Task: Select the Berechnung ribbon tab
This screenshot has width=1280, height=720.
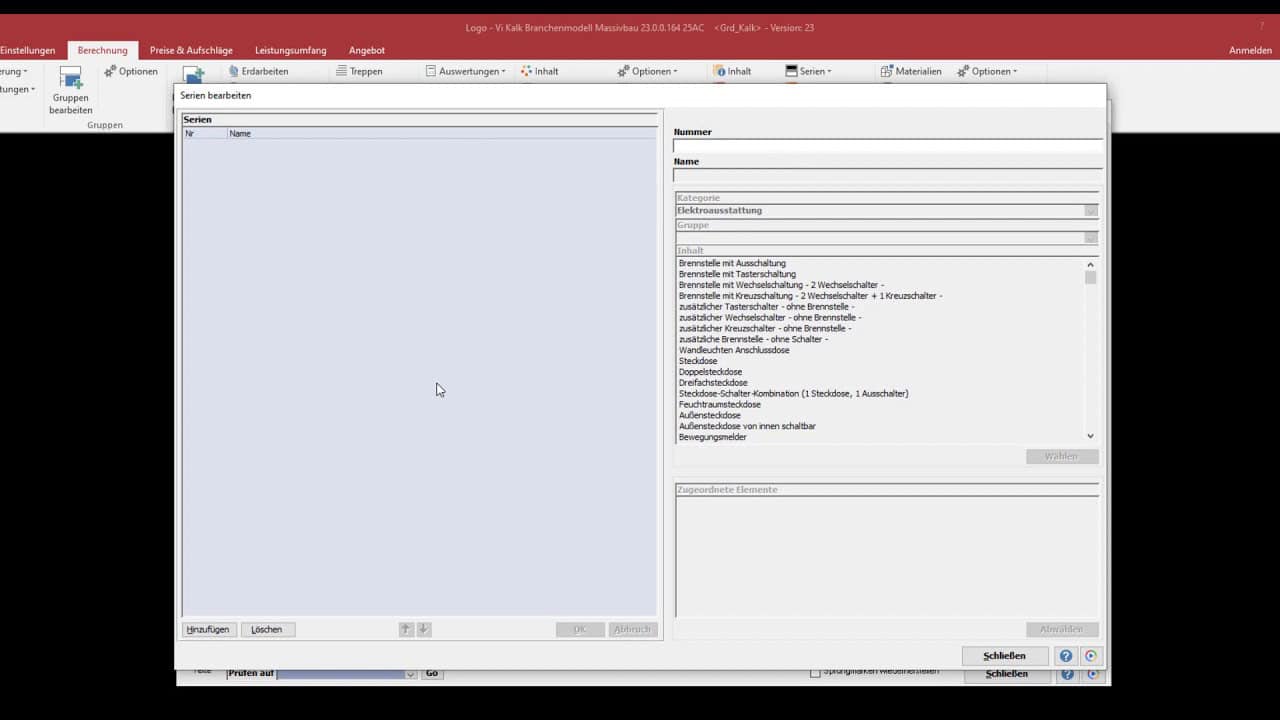Action: (x=102, y=50)
